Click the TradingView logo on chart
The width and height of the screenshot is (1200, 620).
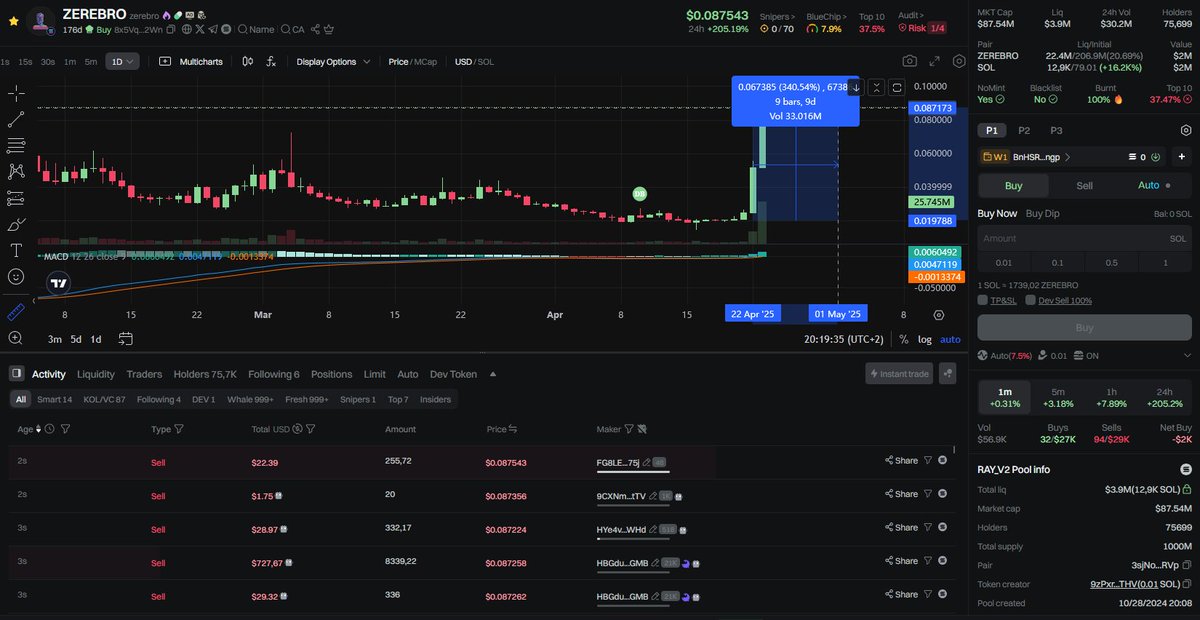[59, 283]
